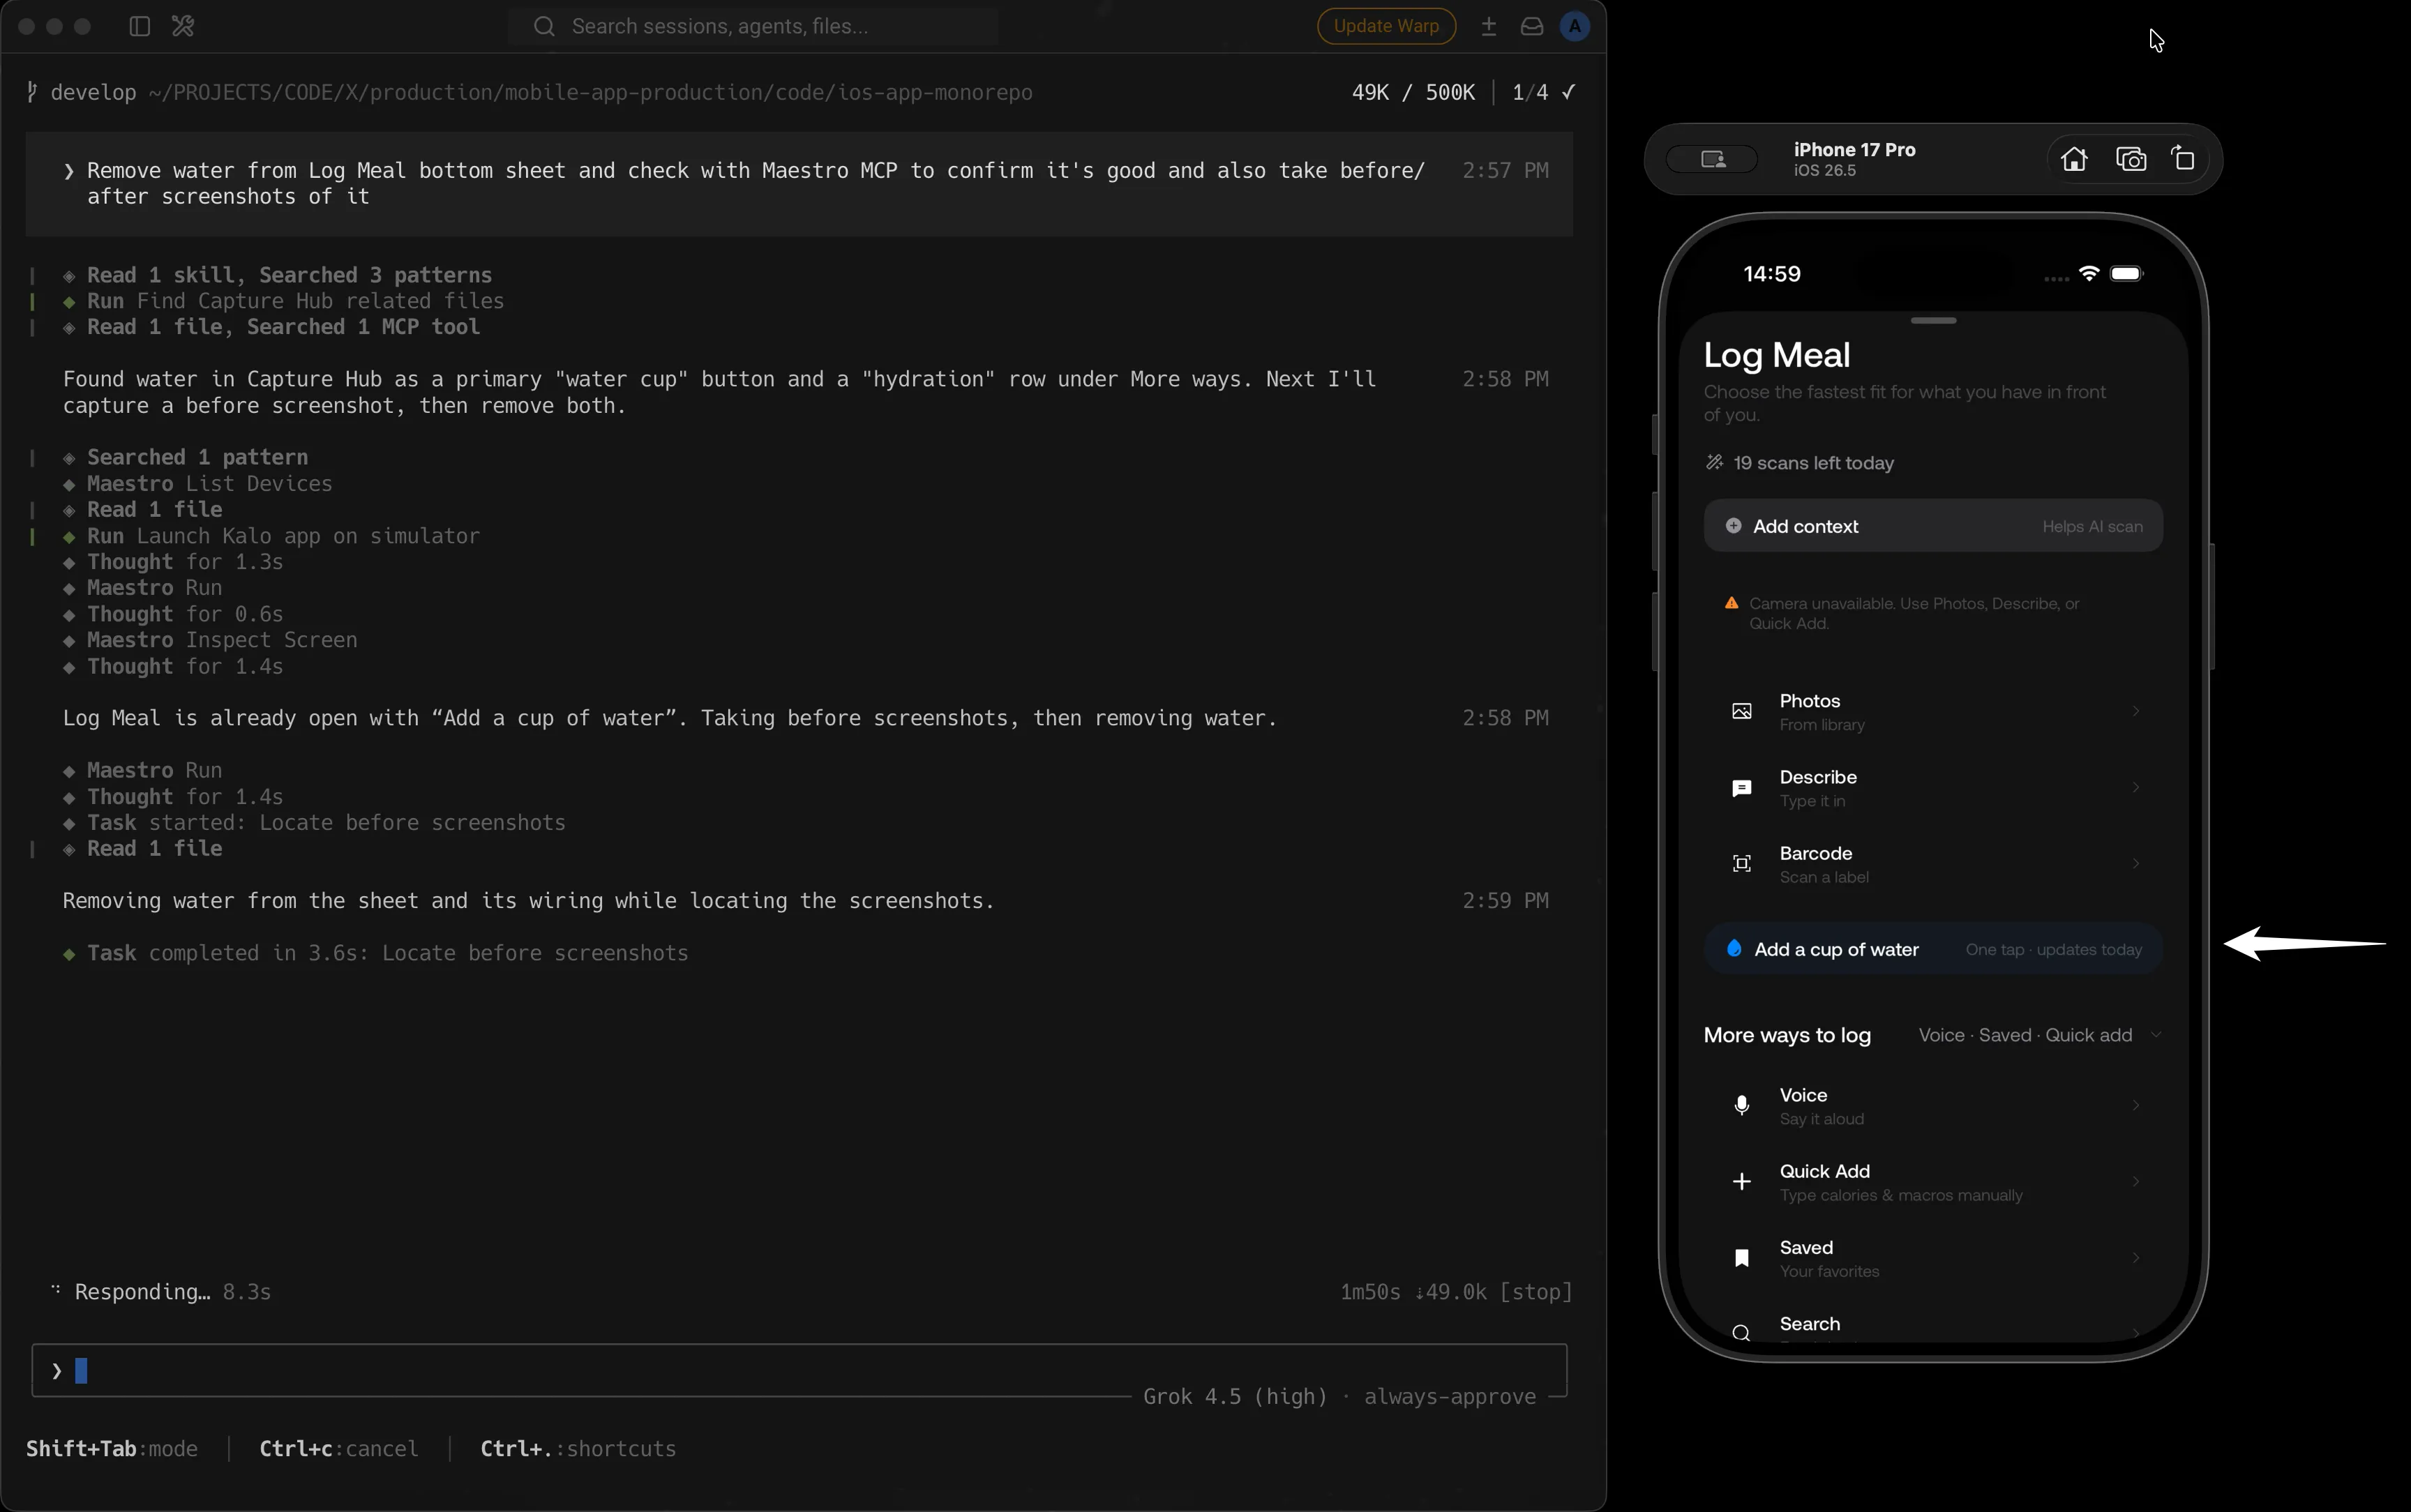The image size is (2411, 1512).
Task: Toggle the simulator display mode pill
Action: pos(1712,159)
